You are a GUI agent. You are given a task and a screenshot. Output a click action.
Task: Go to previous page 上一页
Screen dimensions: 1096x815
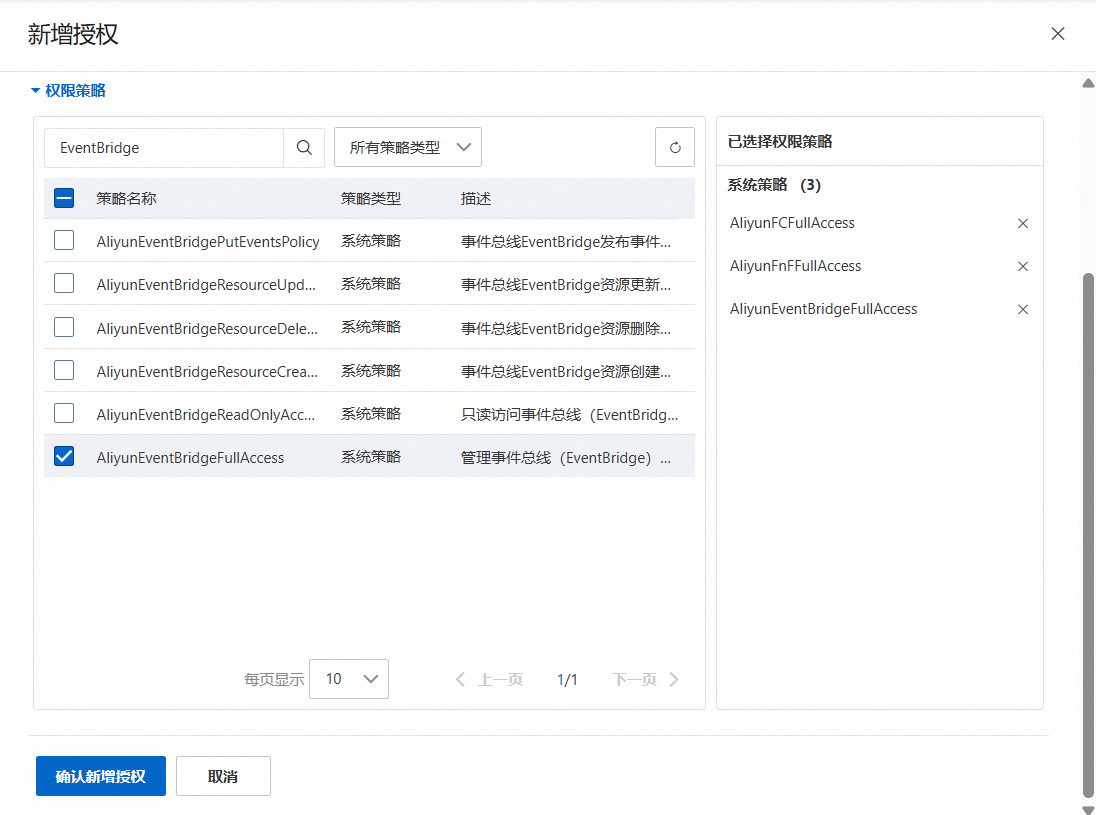click(x=489, y=679)
